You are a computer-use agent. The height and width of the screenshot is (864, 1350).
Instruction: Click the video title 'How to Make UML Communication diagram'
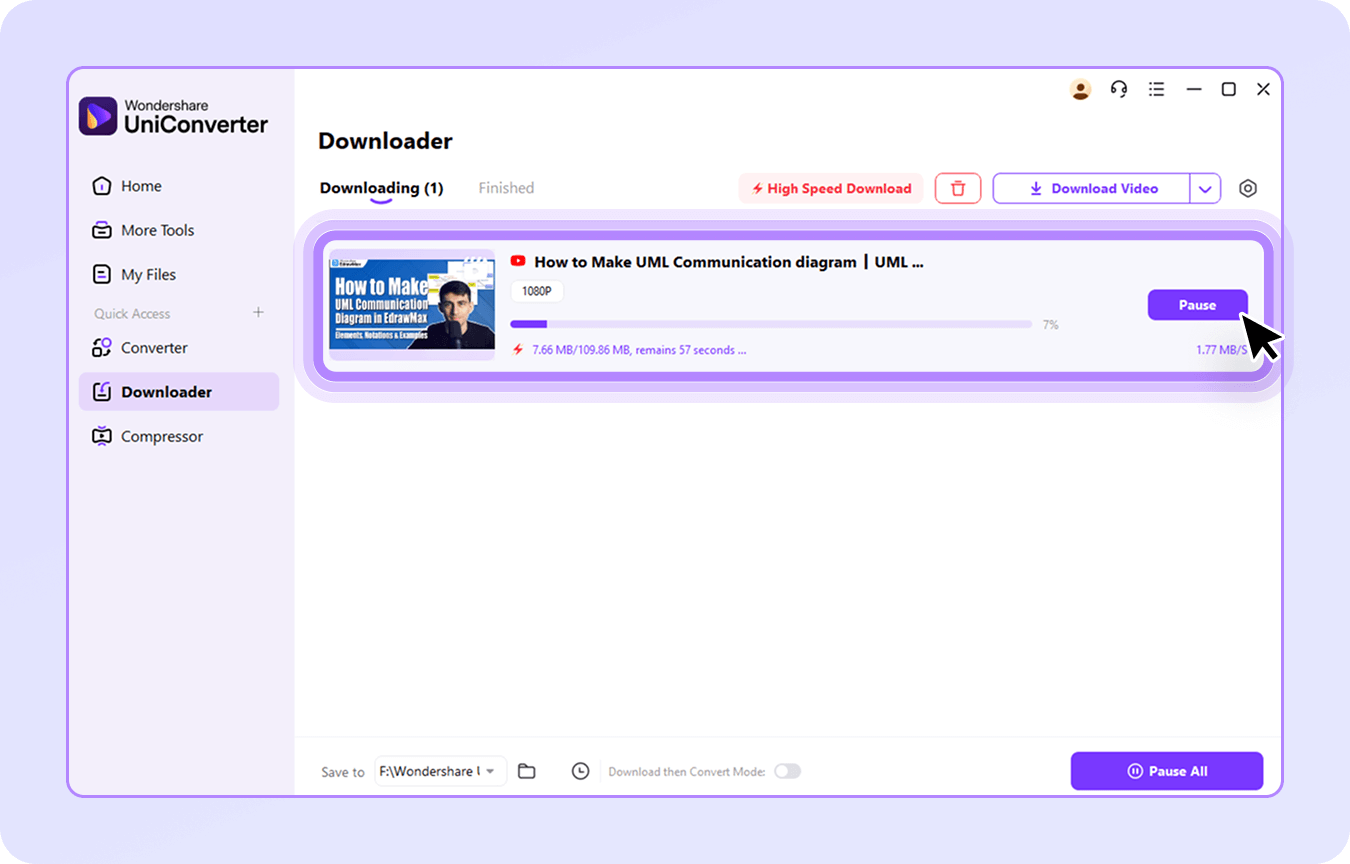729,262
